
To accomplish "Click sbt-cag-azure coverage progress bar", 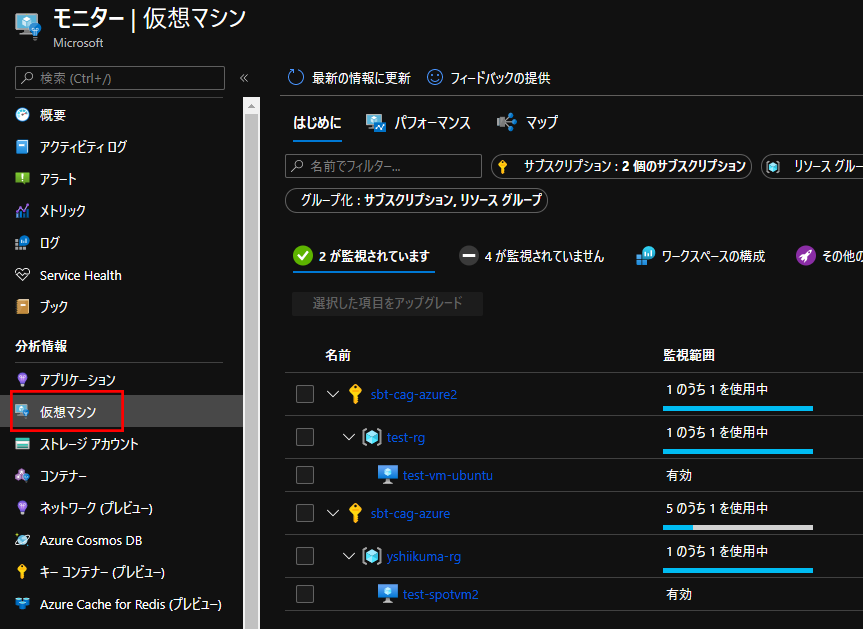I will 738,527.
